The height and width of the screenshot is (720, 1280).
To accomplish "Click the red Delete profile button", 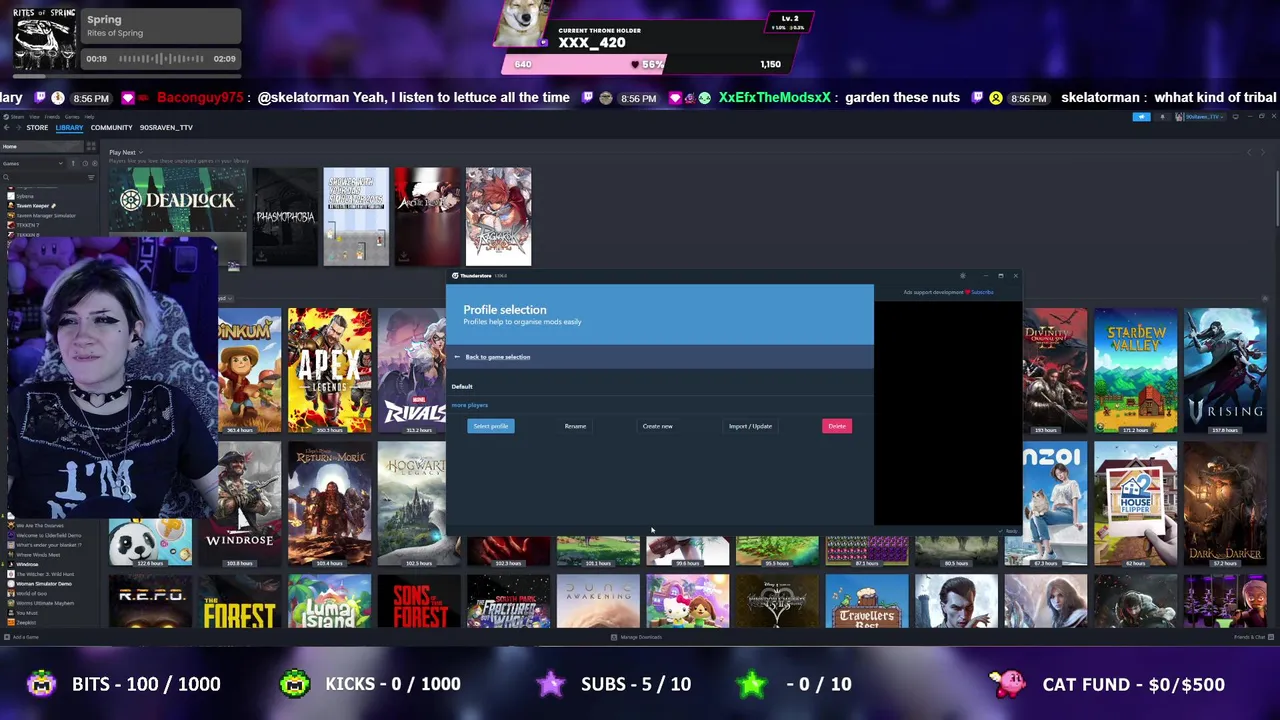I will tap(837, 426).
